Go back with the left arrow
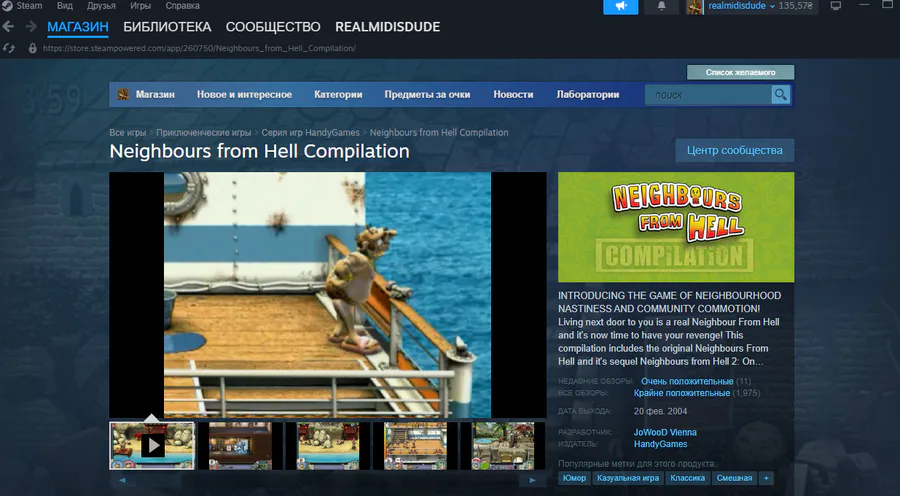Screen dimensions: 900x496 (x=8, y=26)
